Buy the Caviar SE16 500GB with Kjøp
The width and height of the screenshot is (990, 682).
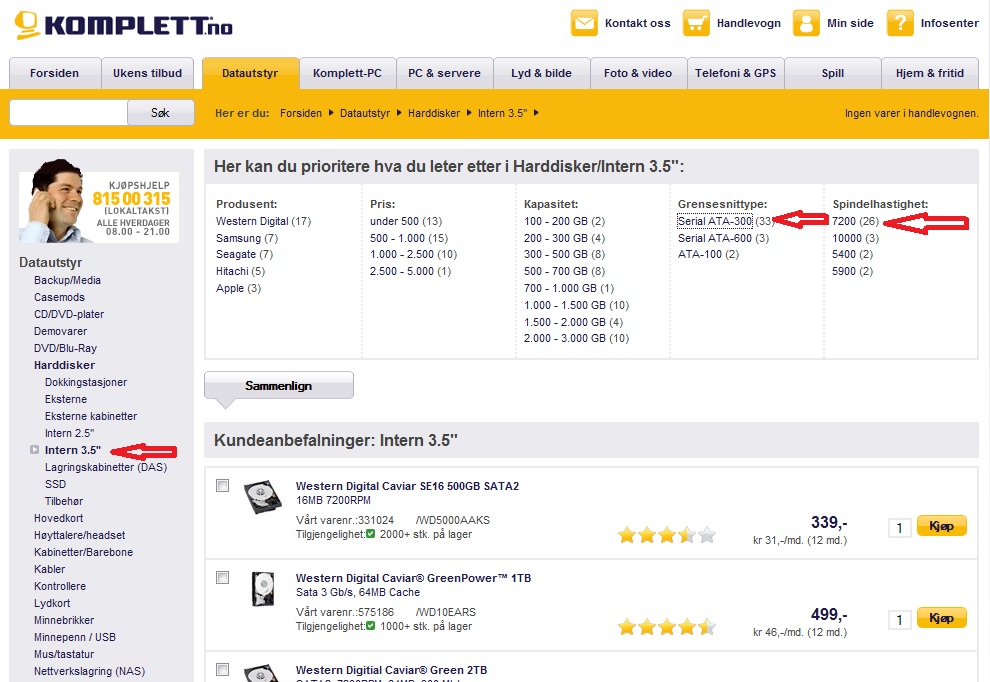click(x=941, y=526)
